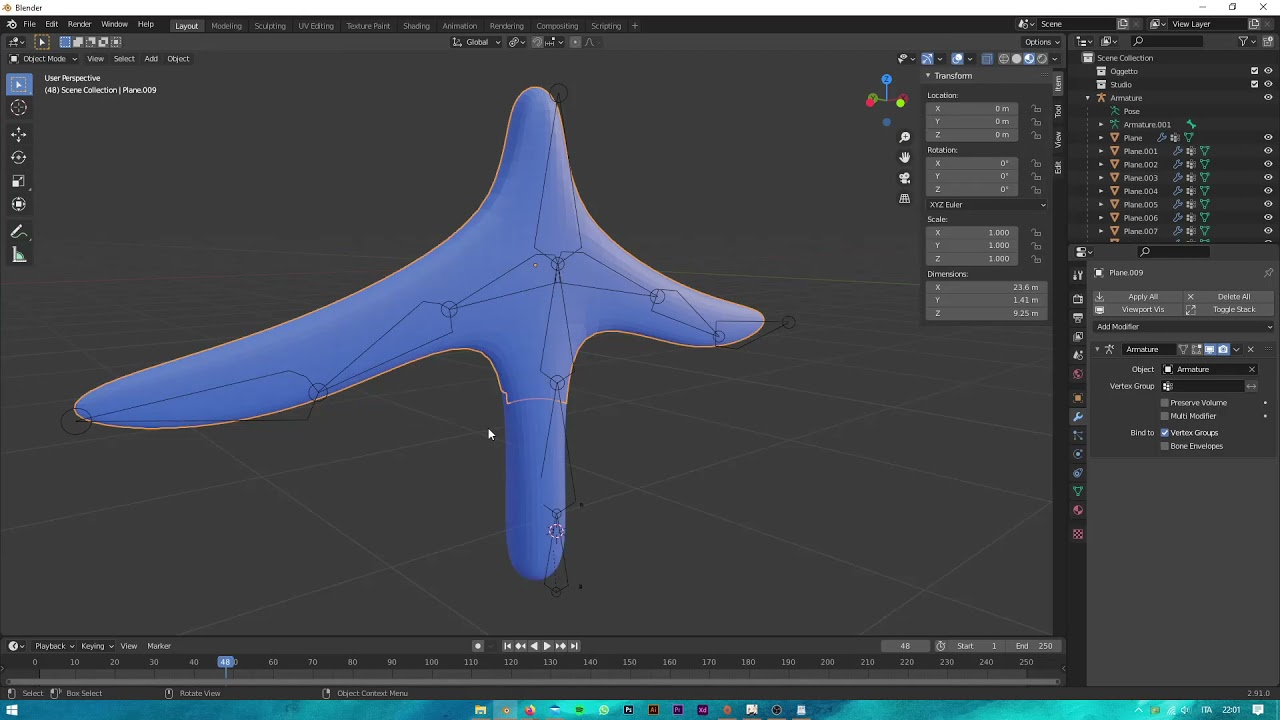Click the Location X value field

[x=970, y=109]
